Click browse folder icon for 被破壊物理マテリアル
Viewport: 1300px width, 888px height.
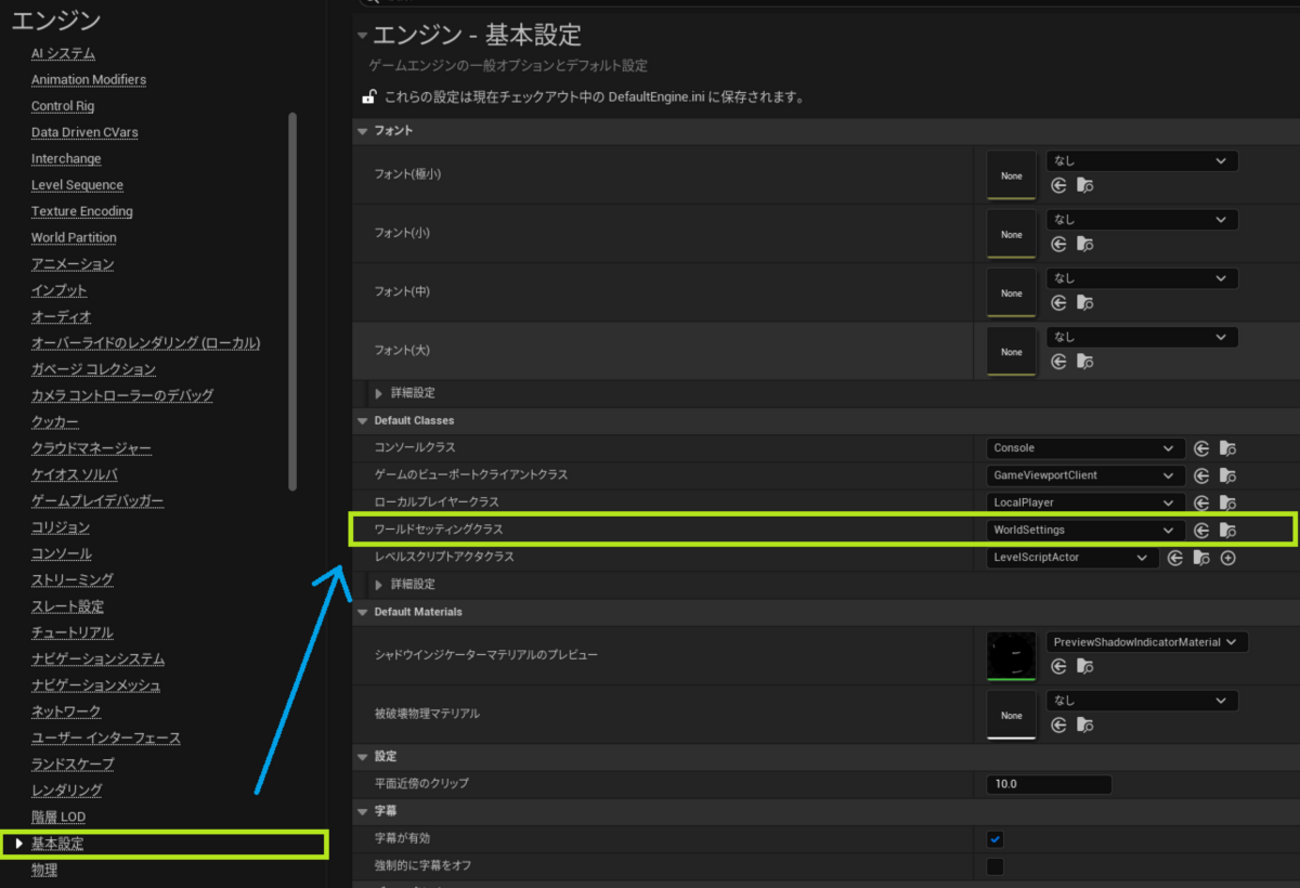pyautogui.click(x=1085, y=725)
